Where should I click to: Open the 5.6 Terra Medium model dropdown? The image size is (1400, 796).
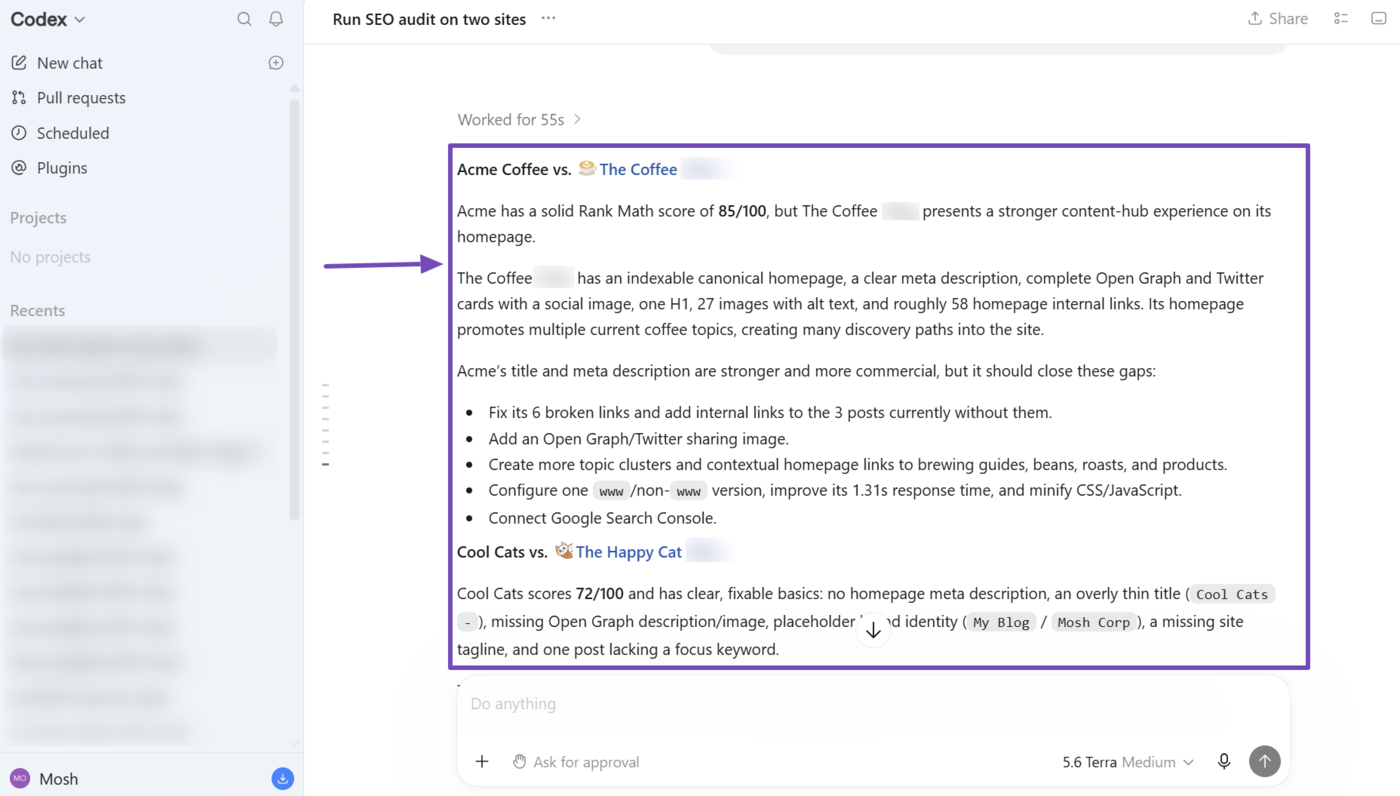pos(1128,762)
